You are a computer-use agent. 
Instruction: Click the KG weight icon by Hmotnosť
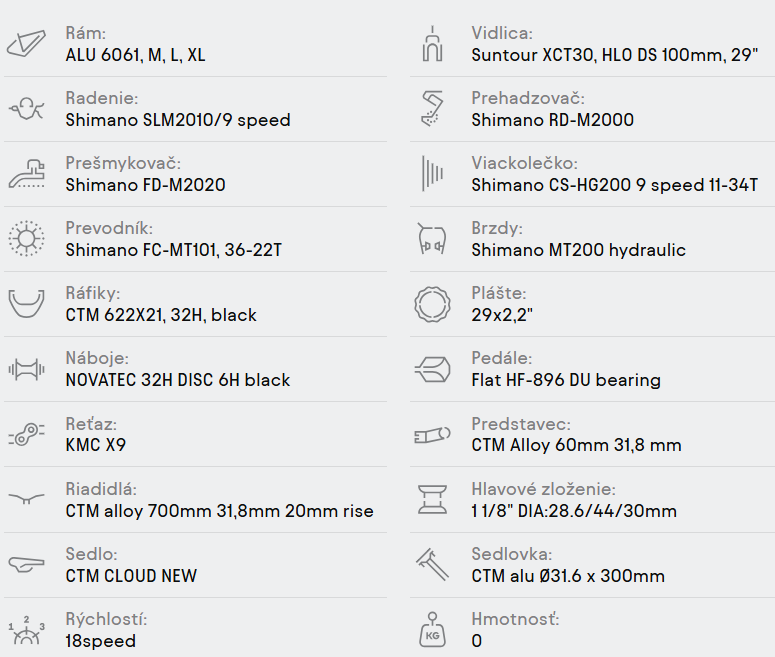(433, 630)
